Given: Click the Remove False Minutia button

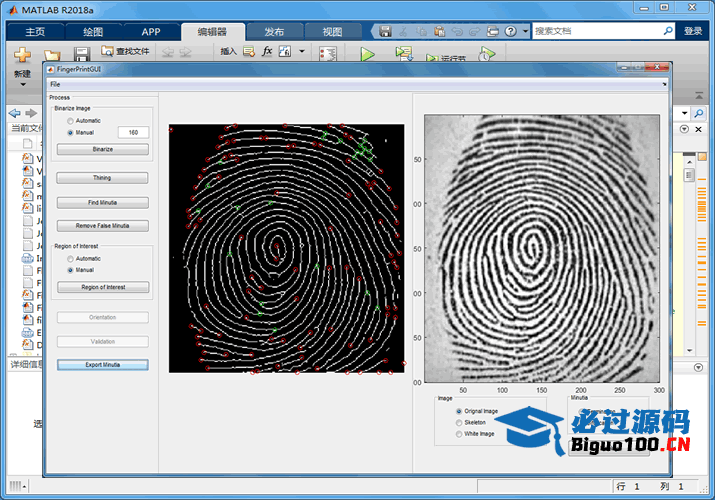Looking at the screenshot, I should pyautogui.click(x=103, y=226).
